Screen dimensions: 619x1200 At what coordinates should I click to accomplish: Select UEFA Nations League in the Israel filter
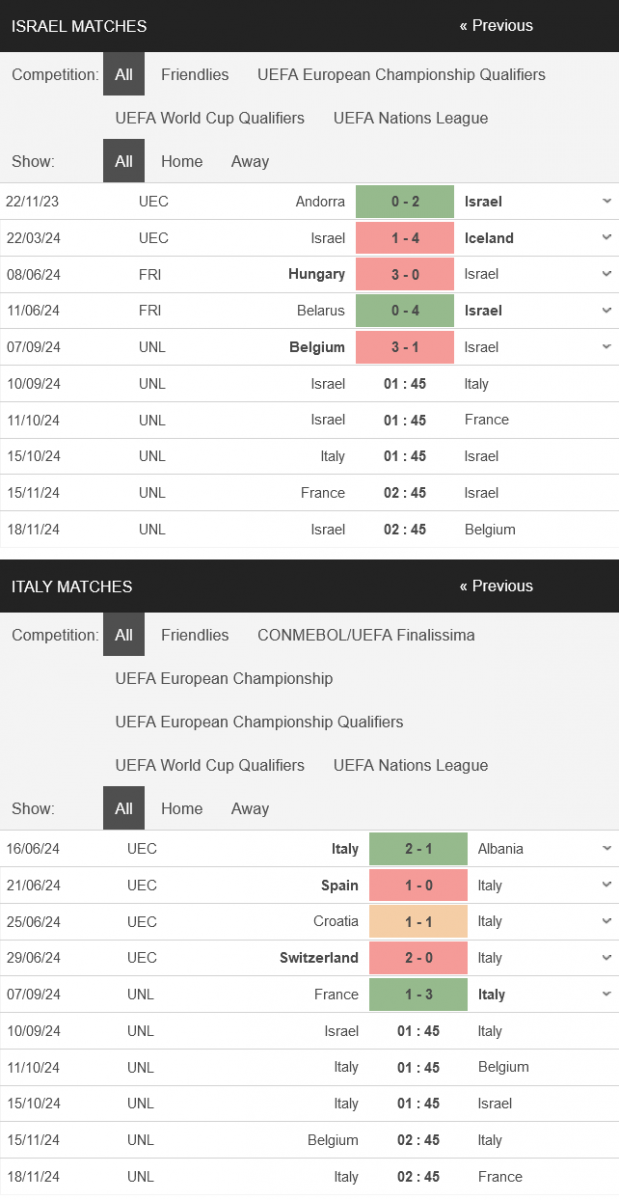coord(411,118)
